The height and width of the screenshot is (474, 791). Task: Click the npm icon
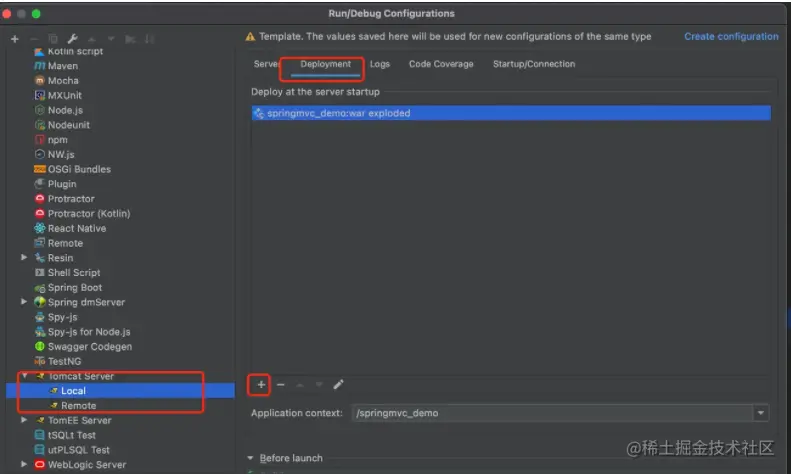40,140
